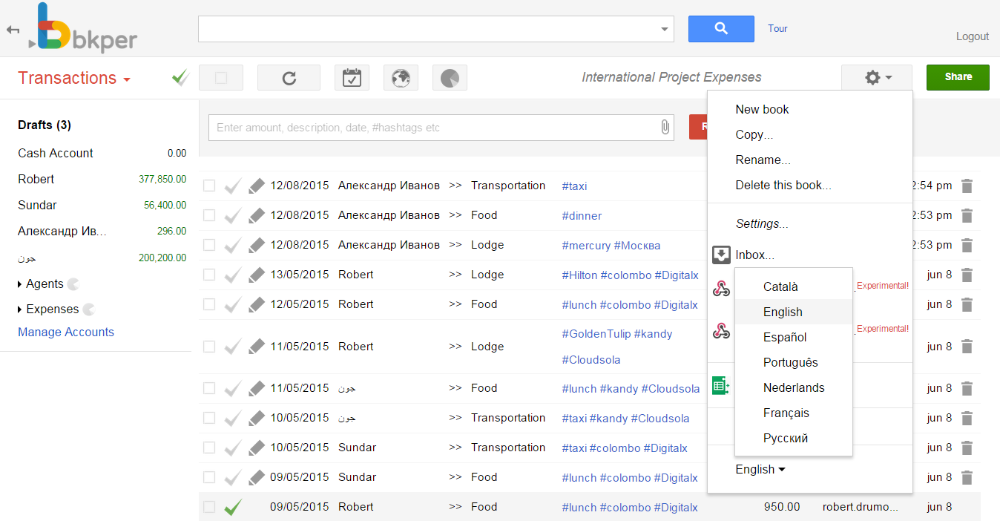This screenshot has width=1000, height=521.
Task: Select Rename... from the menu
Action: pyautogui.click(x=763, y=160)
